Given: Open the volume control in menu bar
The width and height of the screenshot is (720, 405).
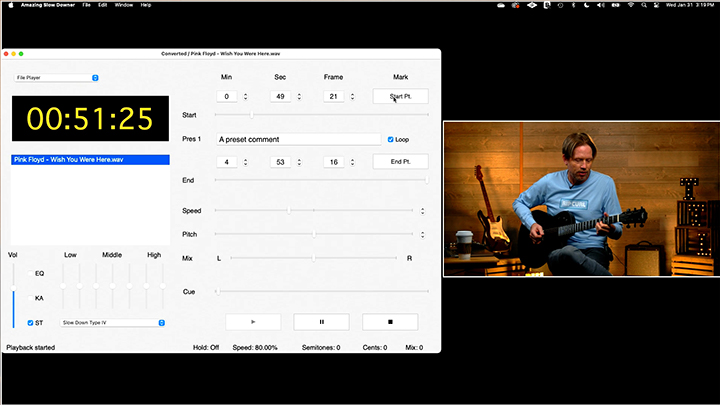Looking at the screenshot, I should [600, 5].
